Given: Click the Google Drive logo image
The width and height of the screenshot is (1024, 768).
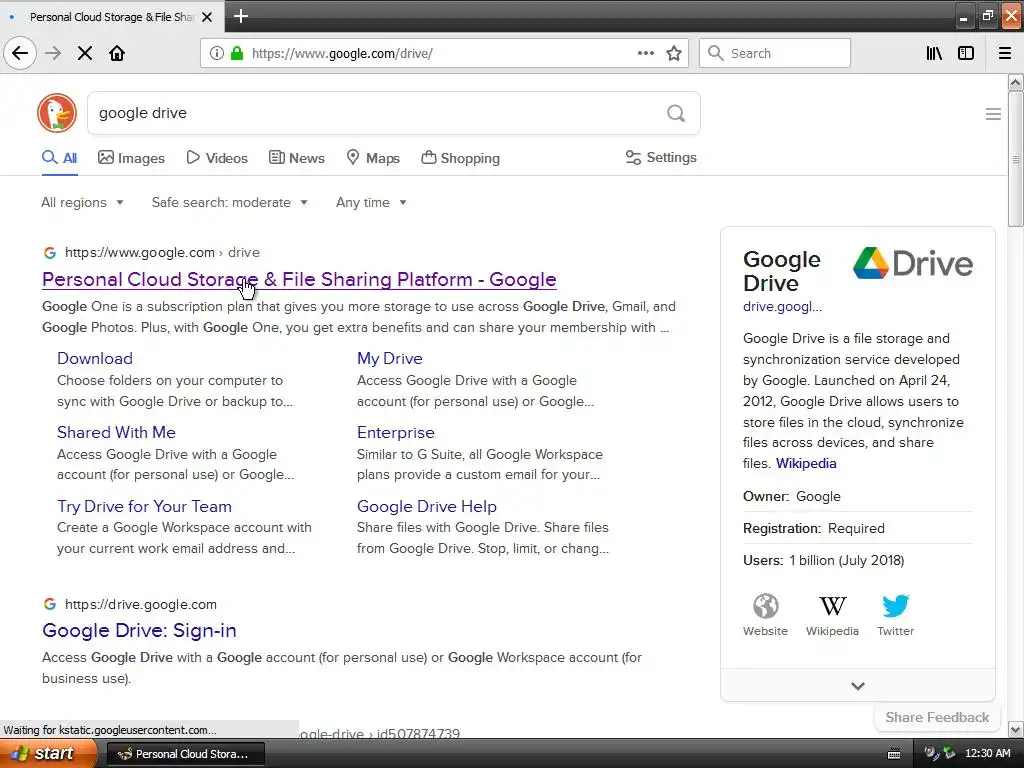Looking at the screenshot, I should tap(913, 263).
